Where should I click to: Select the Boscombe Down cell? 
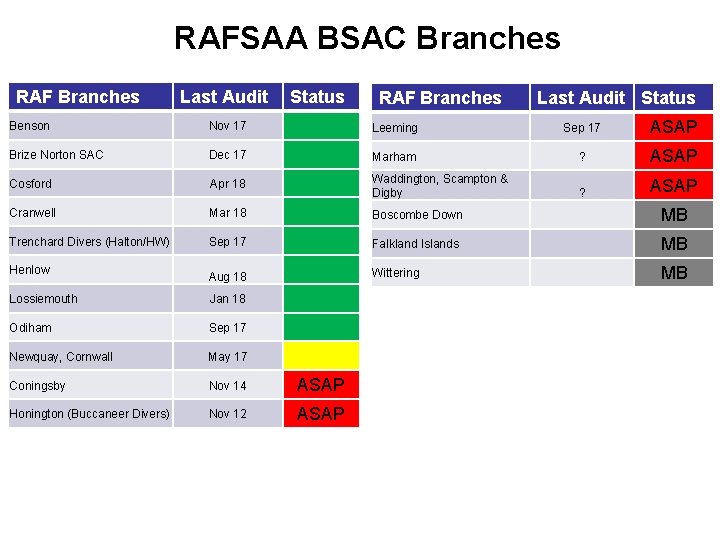pyautogui.click(x=450, y=214)
